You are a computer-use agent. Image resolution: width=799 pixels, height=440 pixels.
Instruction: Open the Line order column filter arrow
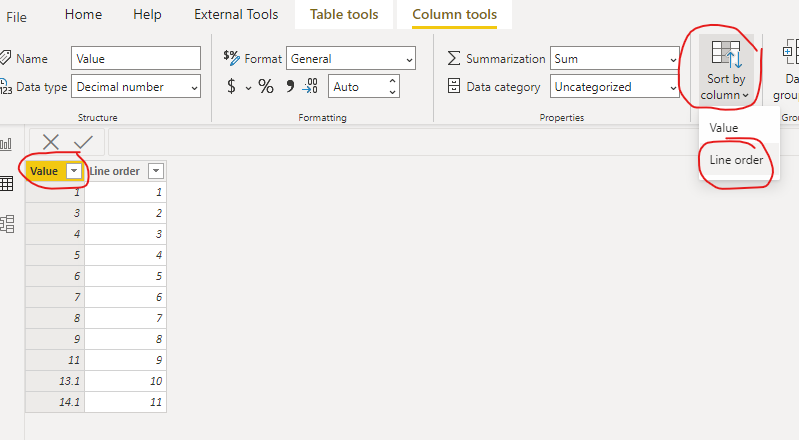tap(156, 171)
